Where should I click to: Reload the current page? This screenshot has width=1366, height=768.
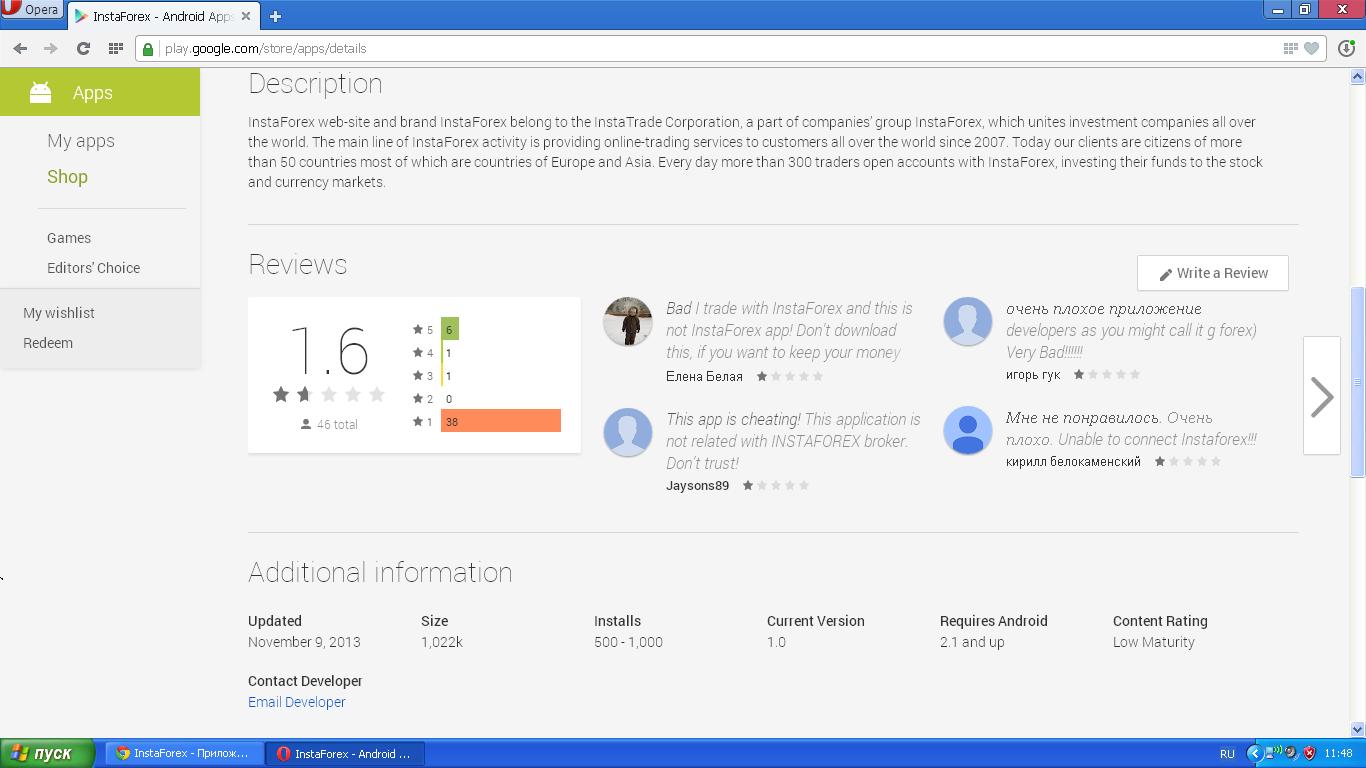[84, 48]
